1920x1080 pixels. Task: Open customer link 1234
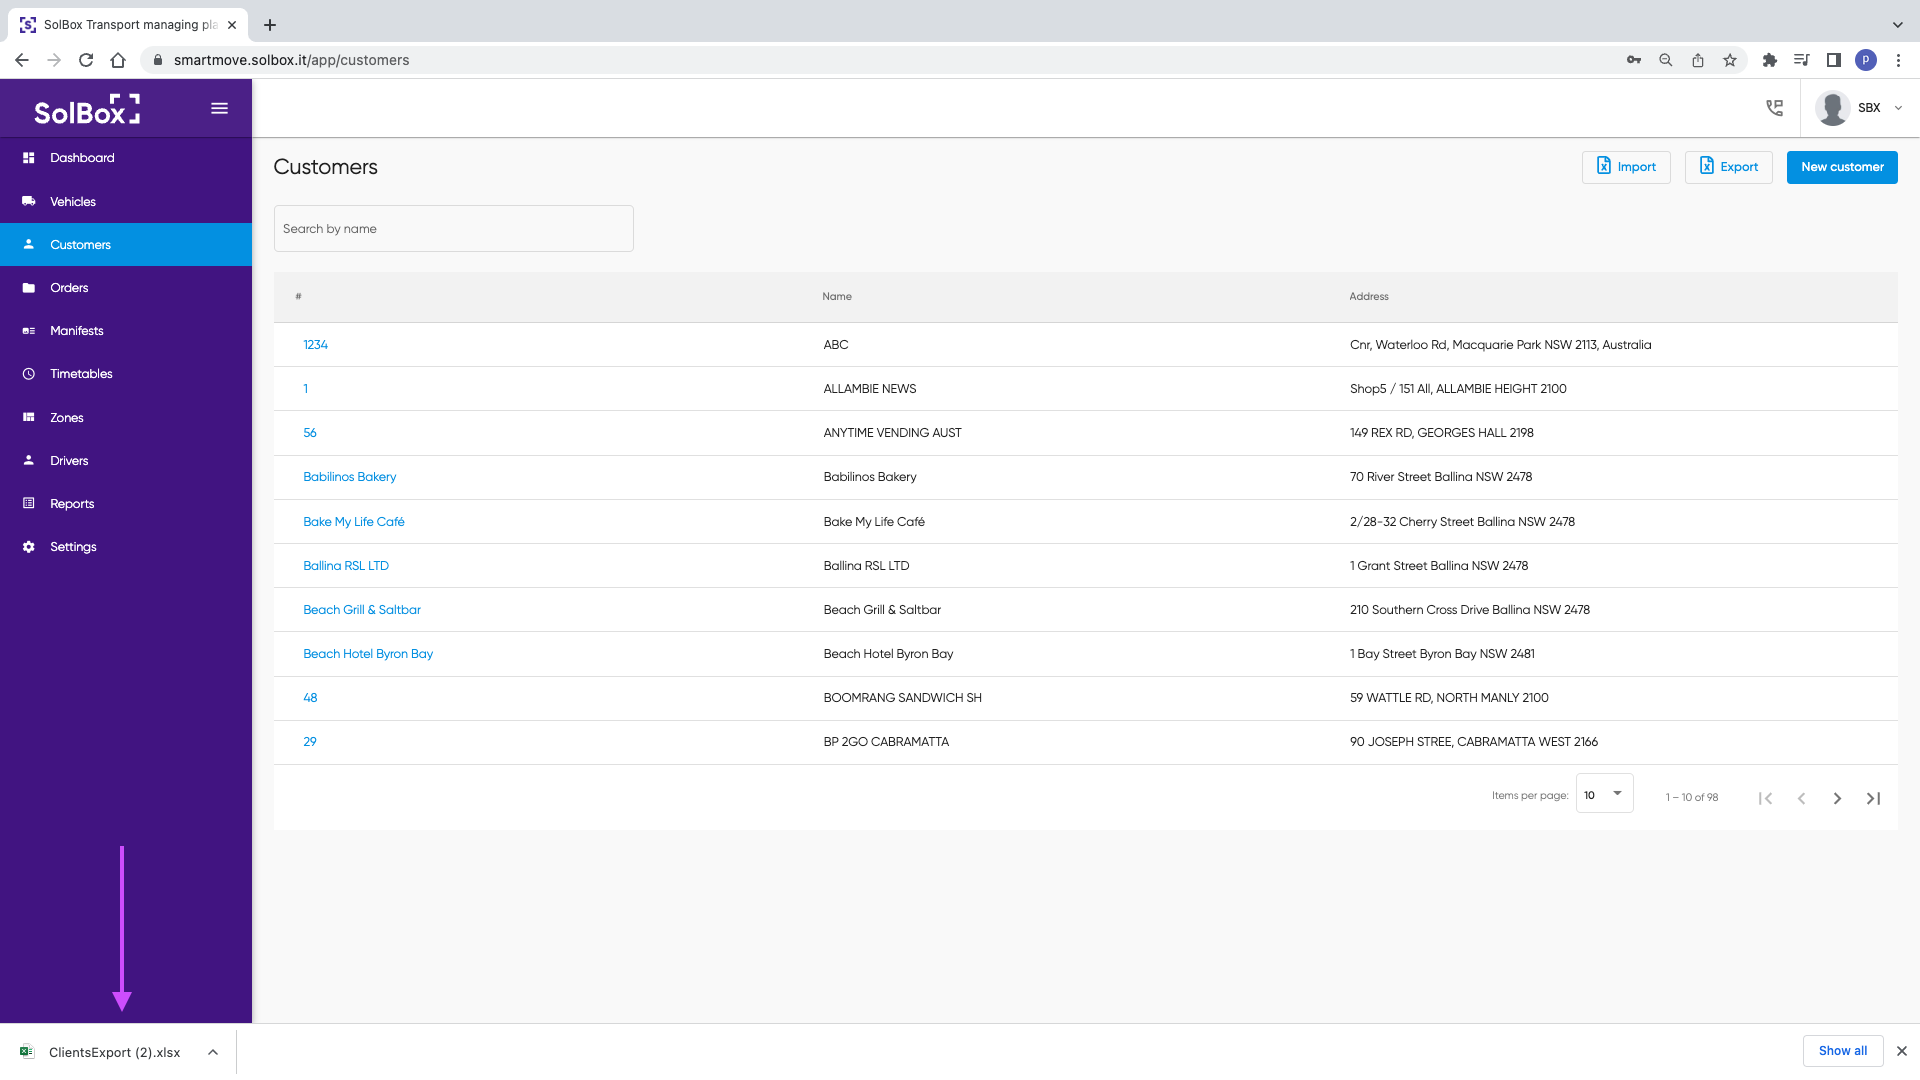point(315,345)
